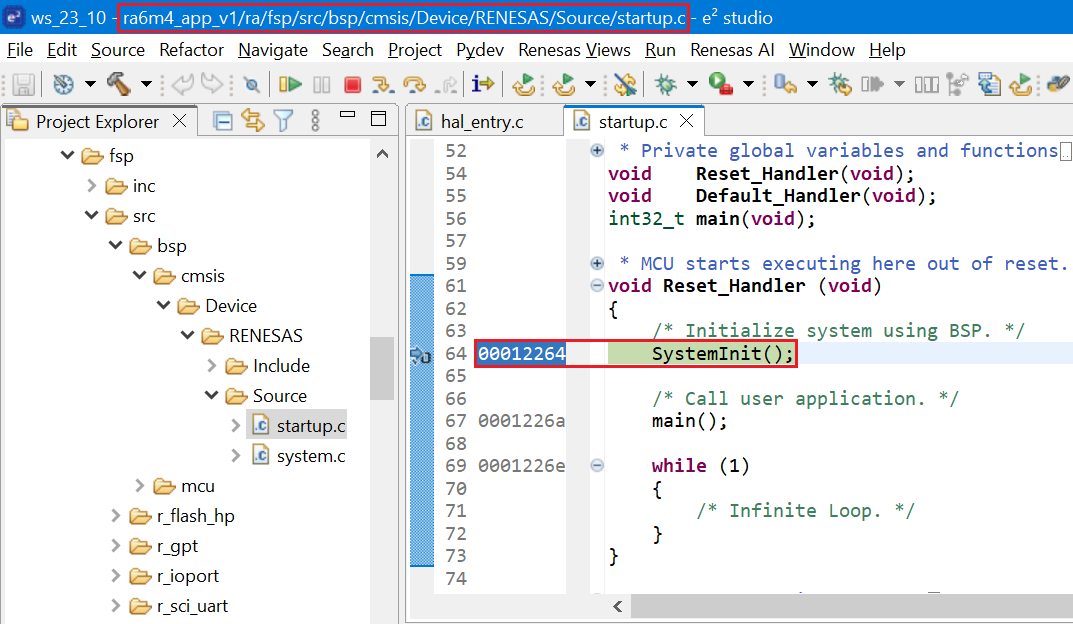Select system.c in the project tree
The height and width of the screenshot is (624, 1073).
pyautogui.click(x=311, y=456)
